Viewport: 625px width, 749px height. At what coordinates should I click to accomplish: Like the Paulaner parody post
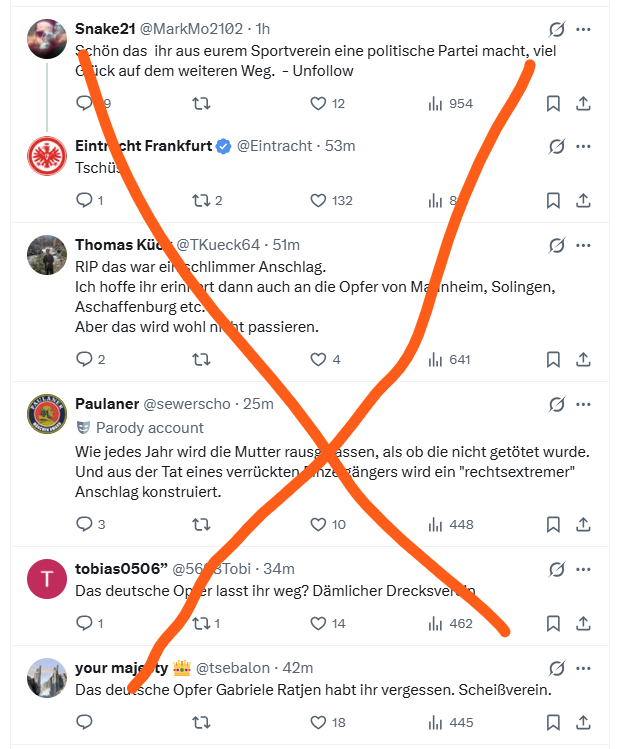click(319, 524)
